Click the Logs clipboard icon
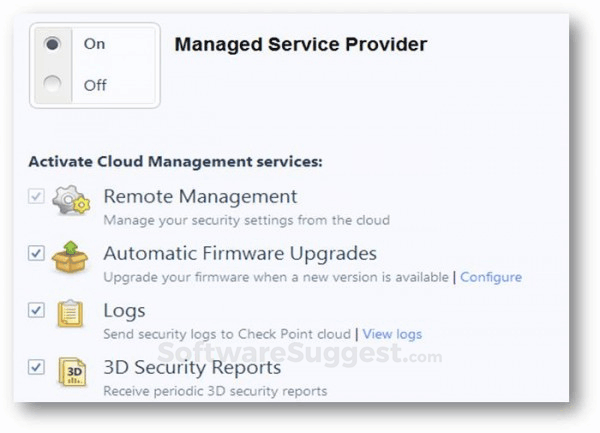Viewport: 600px width, 433px height. (x=70, y=314)
